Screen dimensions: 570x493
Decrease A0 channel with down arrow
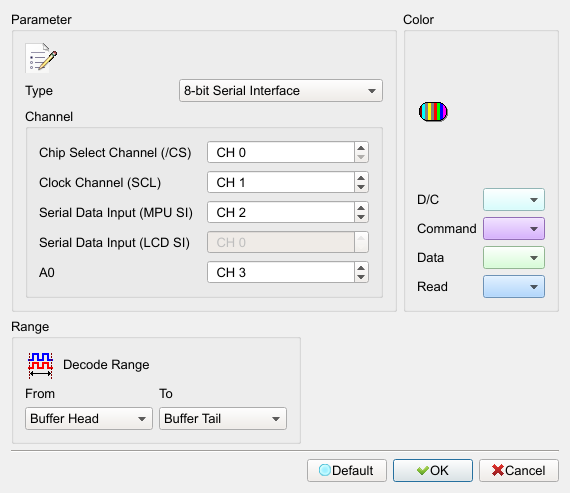click(361, 277)
